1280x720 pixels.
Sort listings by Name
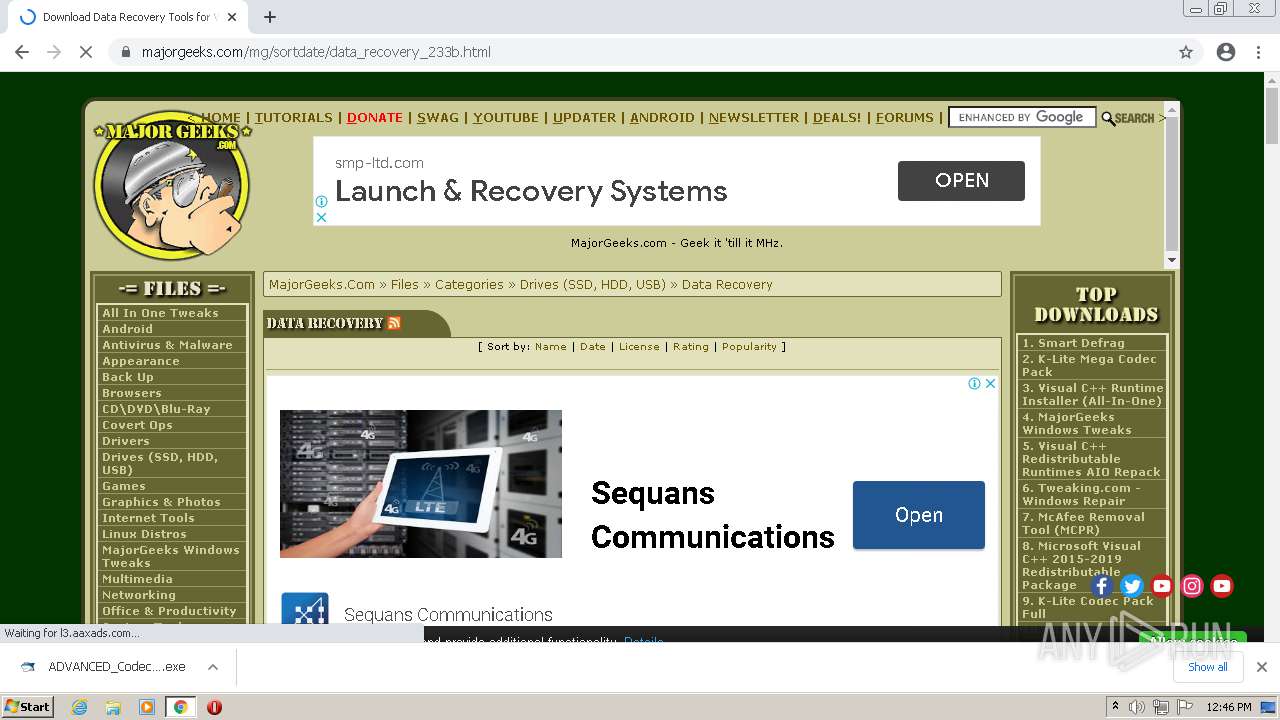[551, 347]
